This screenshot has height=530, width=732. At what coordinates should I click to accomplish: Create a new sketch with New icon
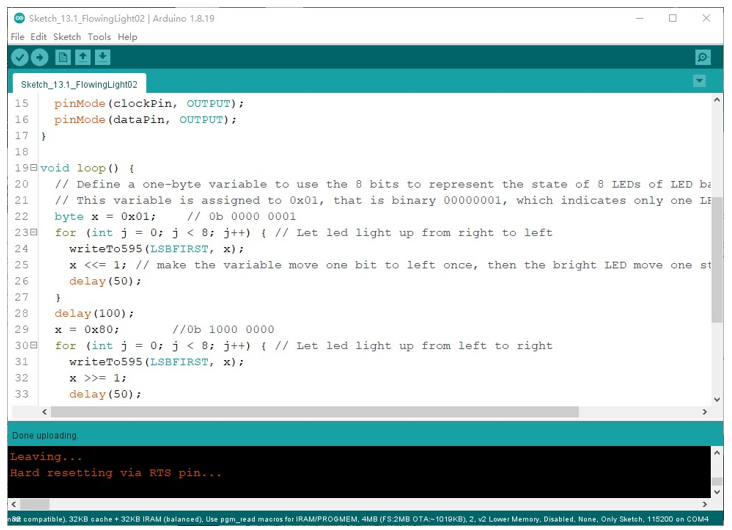tap(63, 57)
